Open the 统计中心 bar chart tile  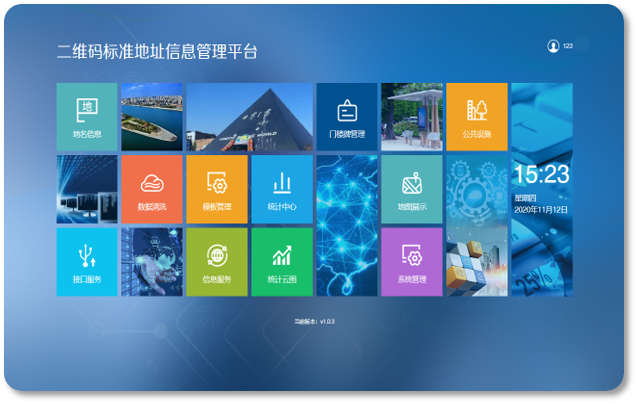(282, 189)
